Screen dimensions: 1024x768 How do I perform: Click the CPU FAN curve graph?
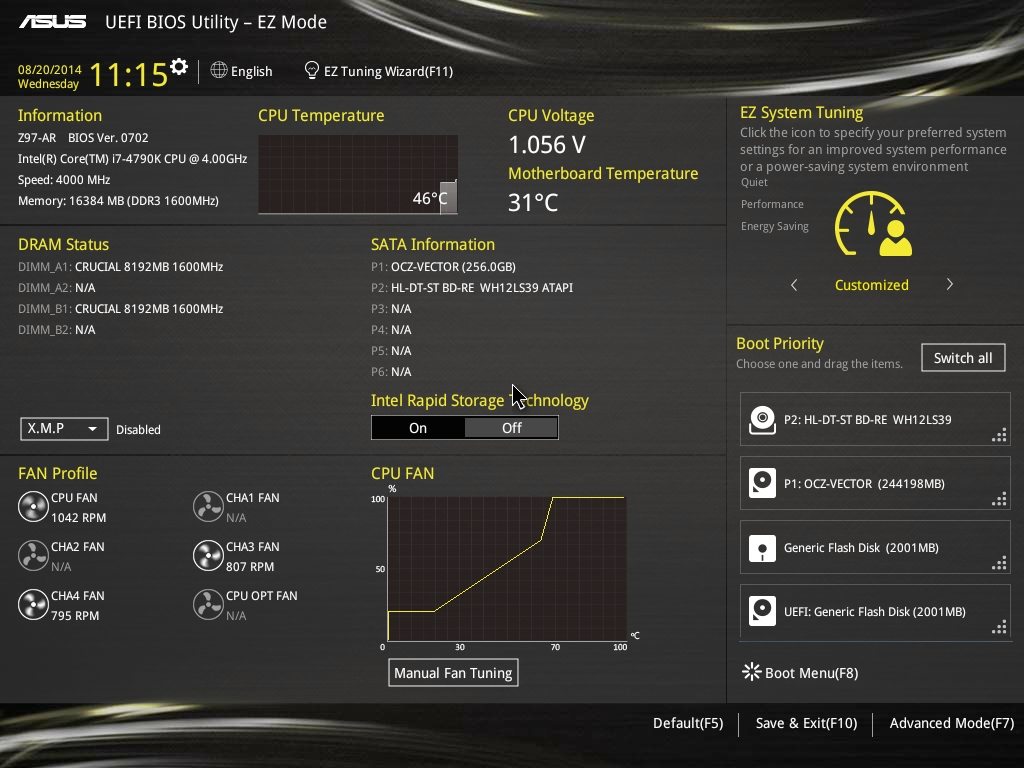tap(507, 569)
